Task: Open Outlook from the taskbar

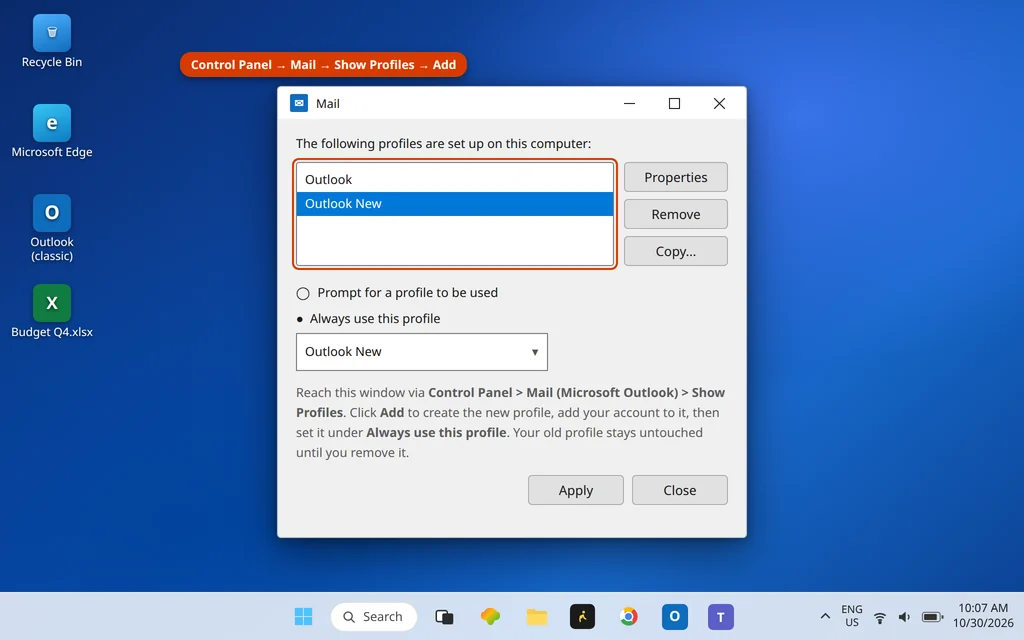Action: [675, 616]
